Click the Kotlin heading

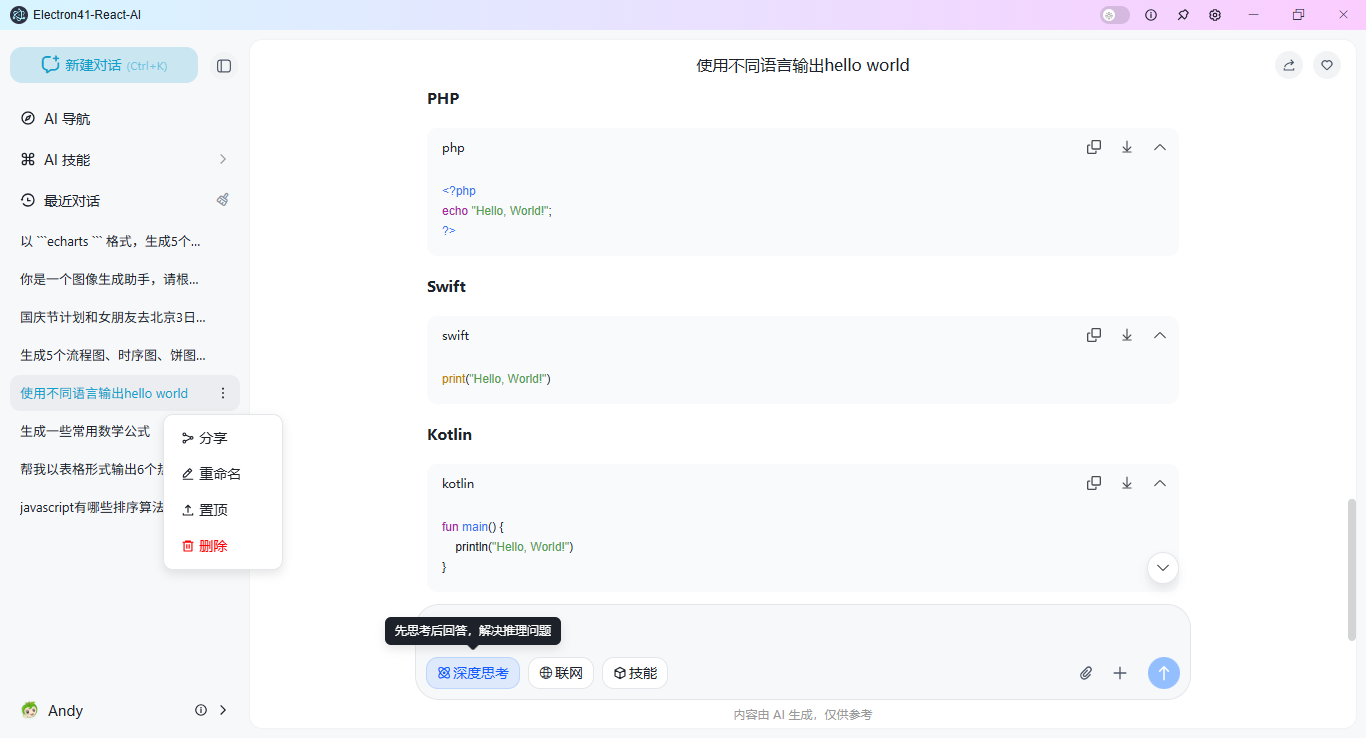tap(450, 434)
